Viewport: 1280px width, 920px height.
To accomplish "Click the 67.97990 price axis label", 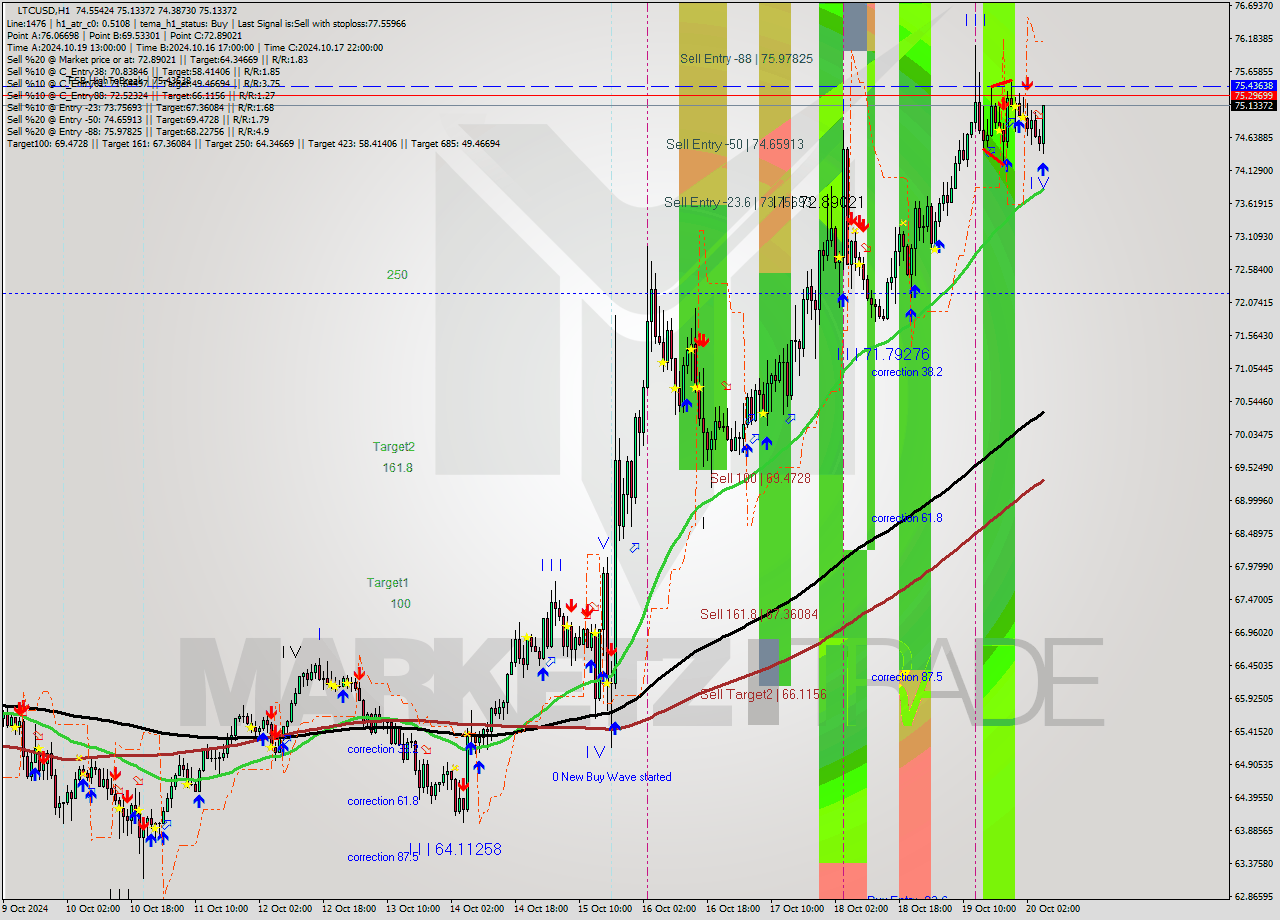I will click(x=1253, y=566).
